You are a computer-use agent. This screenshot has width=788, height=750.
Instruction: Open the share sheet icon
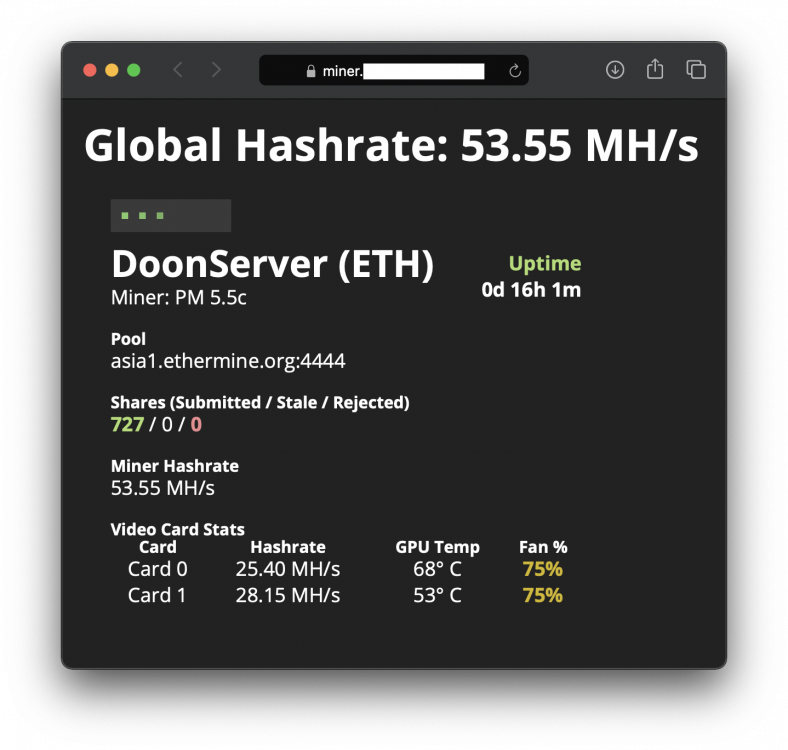point(655,69)
